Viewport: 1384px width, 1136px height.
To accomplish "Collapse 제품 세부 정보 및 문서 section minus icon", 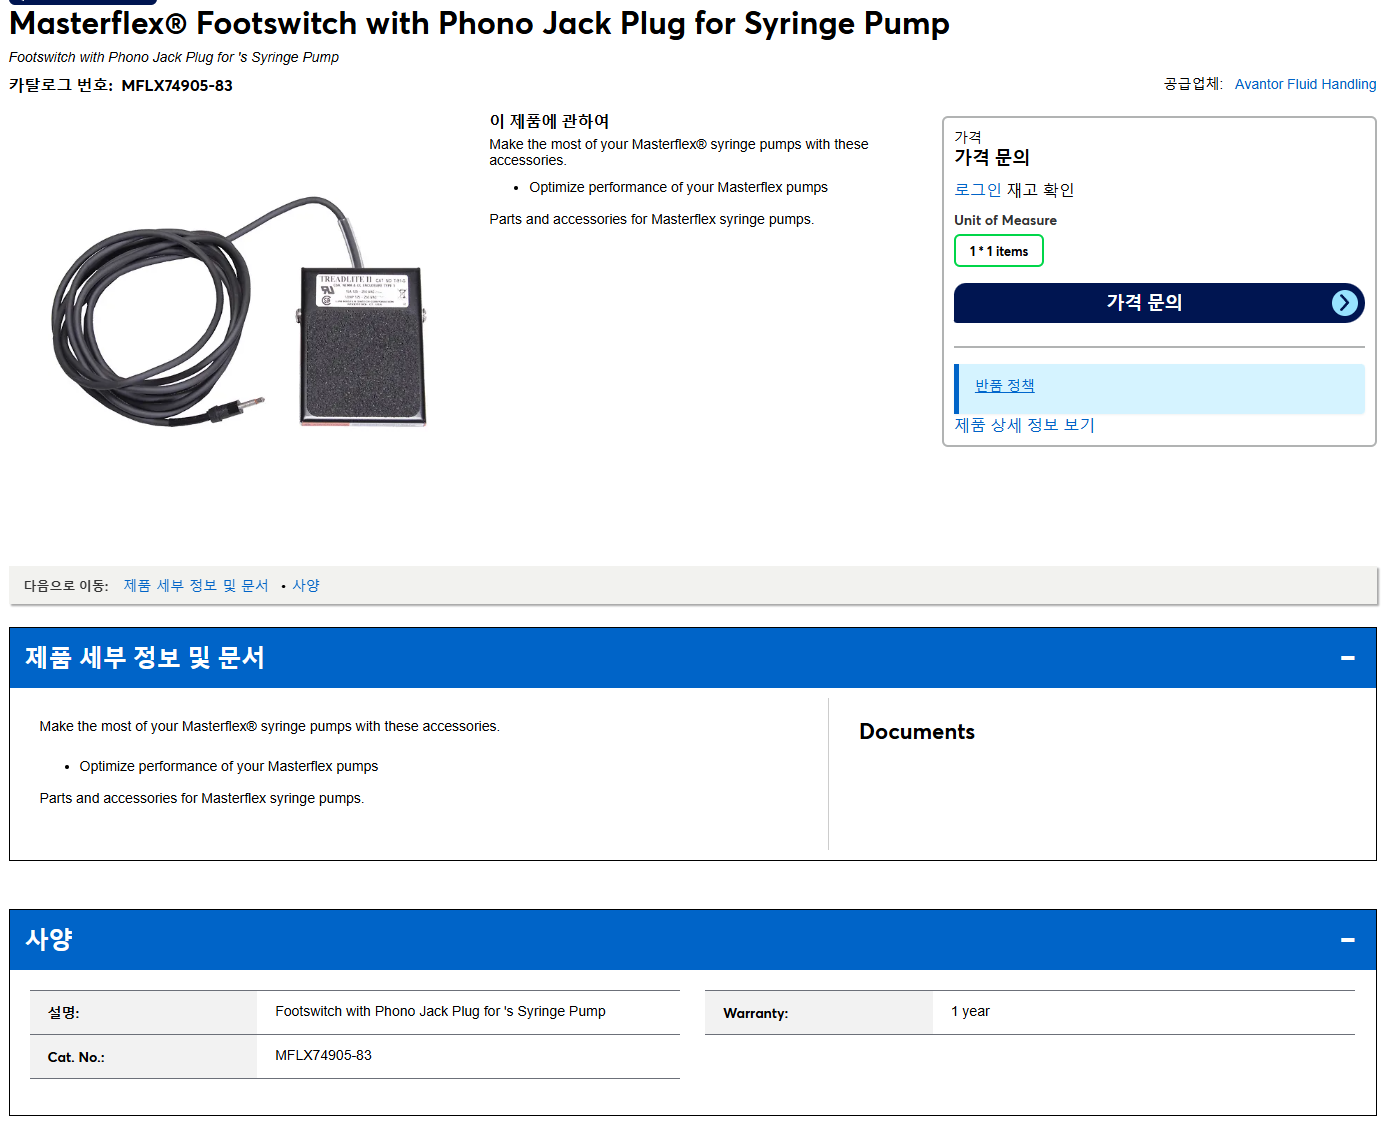I will tap(1347, 658).
